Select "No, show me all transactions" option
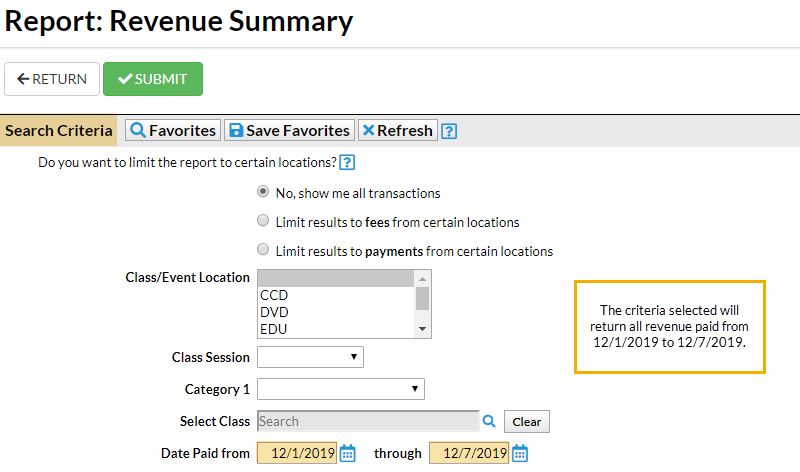 263,192
